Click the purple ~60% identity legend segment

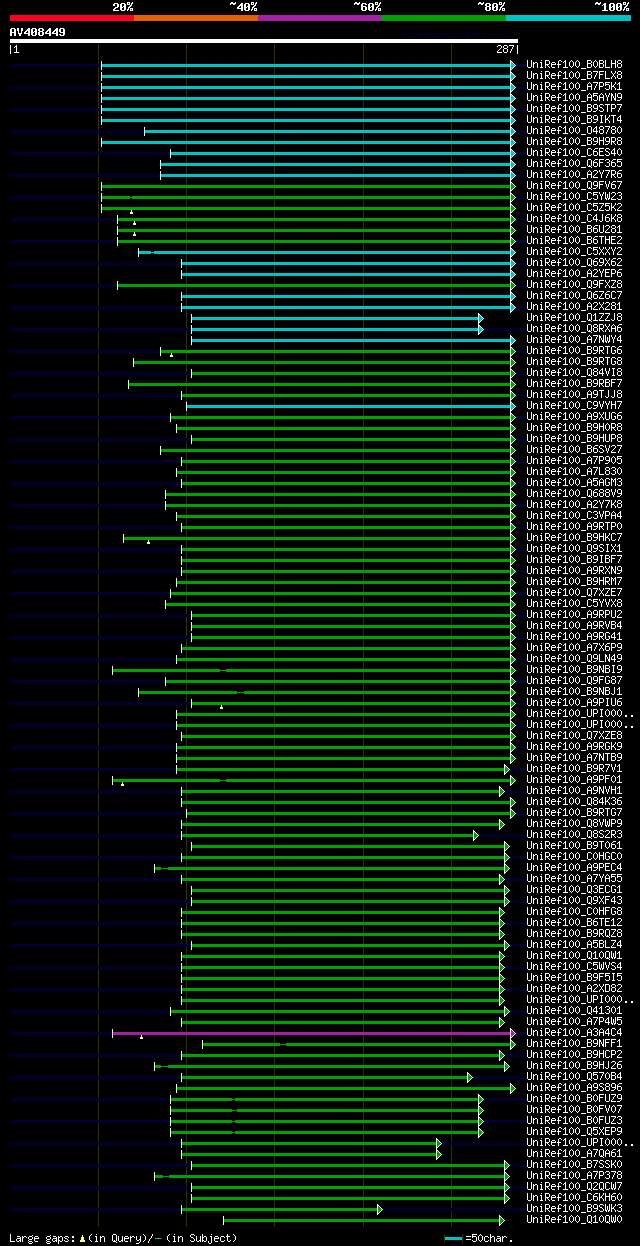319,17
